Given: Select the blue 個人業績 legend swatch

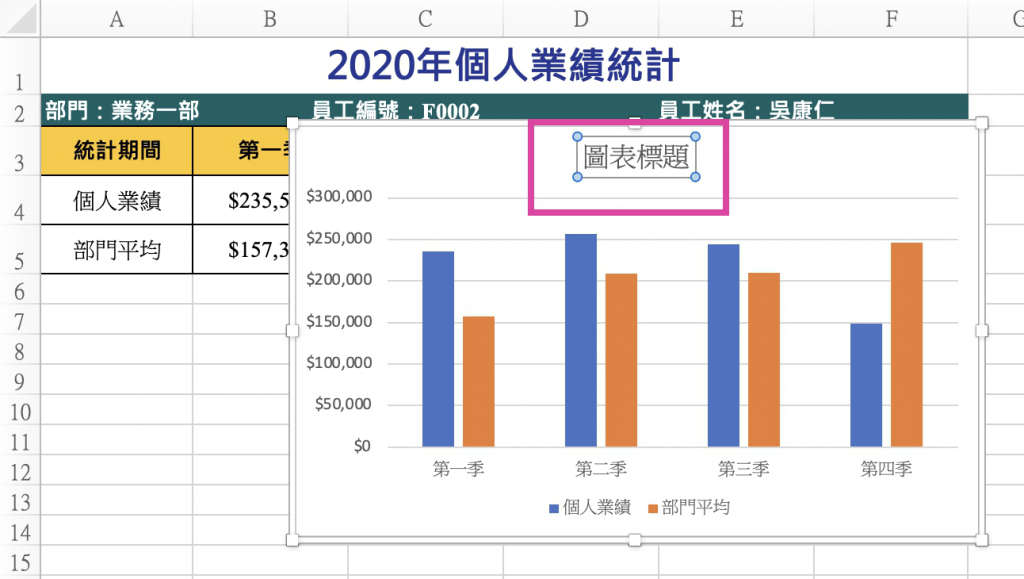Looking at the screenshot, I should click(554, 508).
